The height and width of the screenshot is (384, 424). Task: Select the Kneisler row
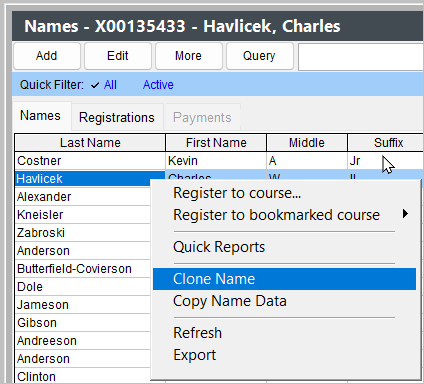pyautogui.click(x=83, y=215)
